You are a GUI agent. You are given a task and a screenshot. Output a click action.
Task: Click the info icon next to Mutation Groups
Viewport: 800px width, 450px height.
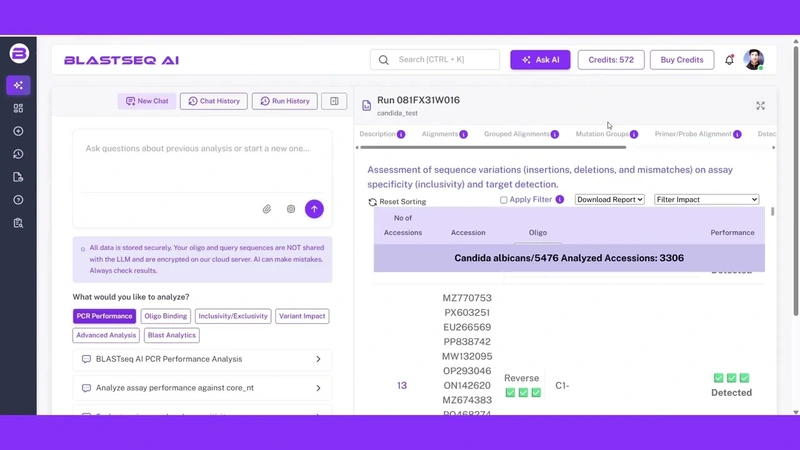634,134
